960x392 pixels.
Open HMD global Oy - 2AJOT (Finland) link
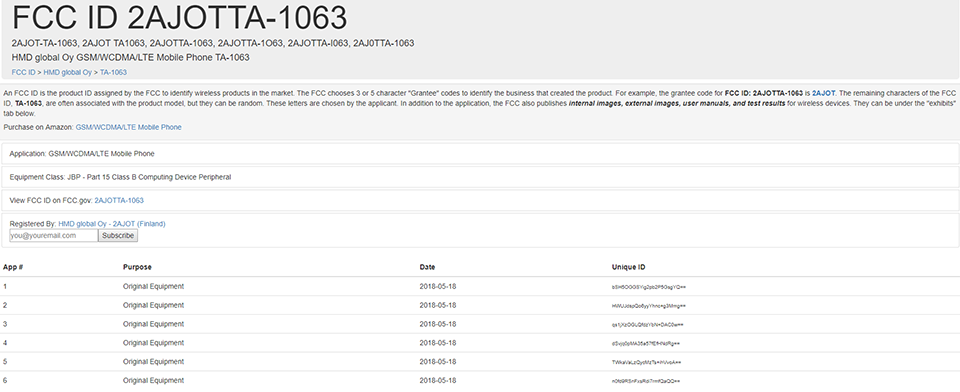point(111,224)
